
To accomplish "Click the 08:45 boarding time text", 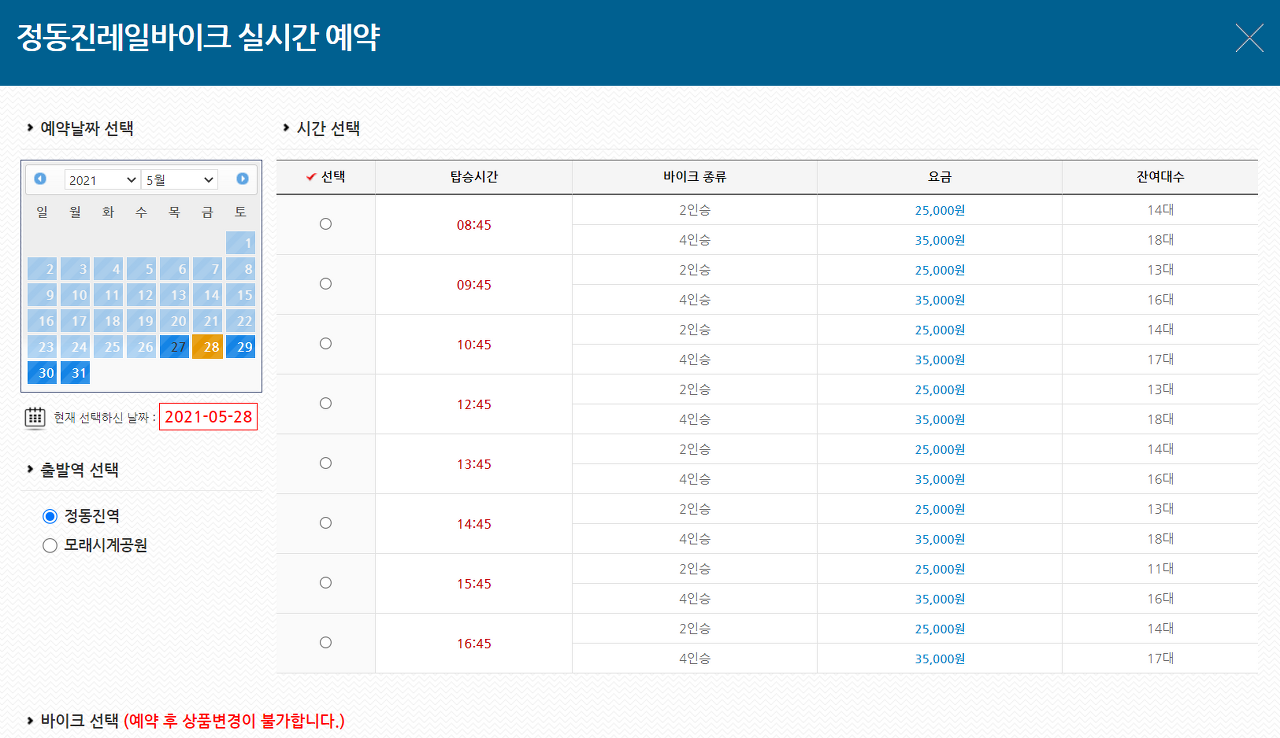I will point(474,225).
